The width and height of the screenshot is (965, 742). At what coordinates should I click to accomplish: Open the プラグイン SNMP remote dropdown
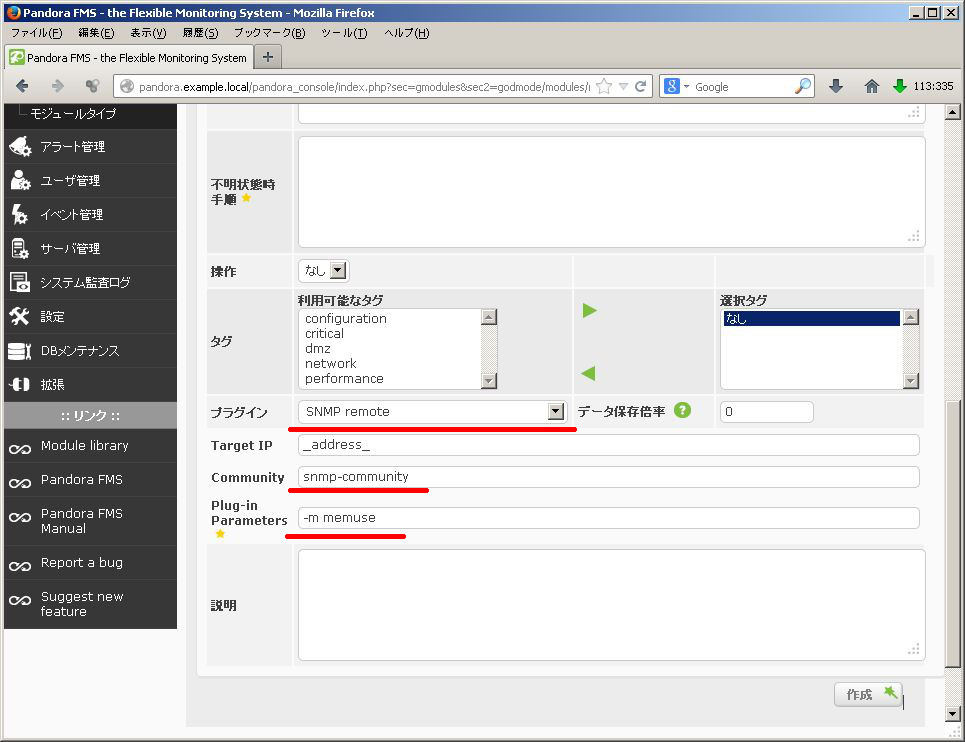tap(432, 412)
